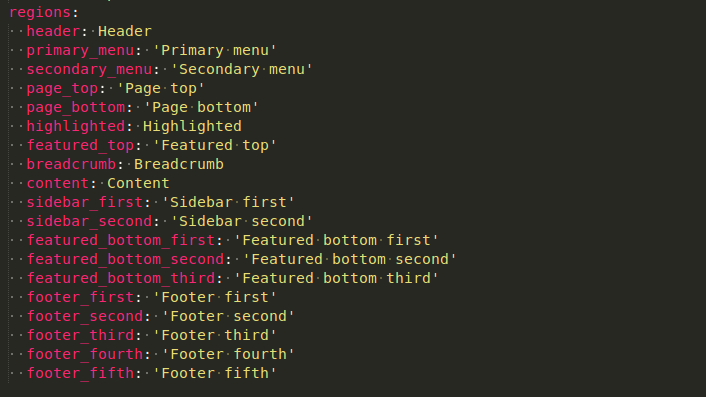Image resolution: width=706 pixels, height=397 pixels.
Task: Click the 'Sidebar first' string
Action: [x=228, y=202]
